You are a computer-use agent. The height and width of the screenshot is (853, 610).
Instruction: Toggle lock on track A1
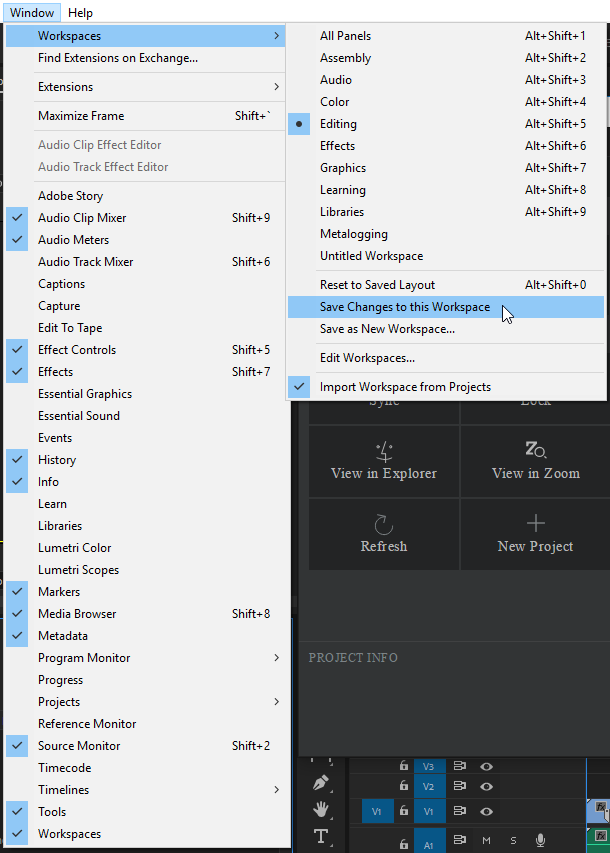[404, 844]
